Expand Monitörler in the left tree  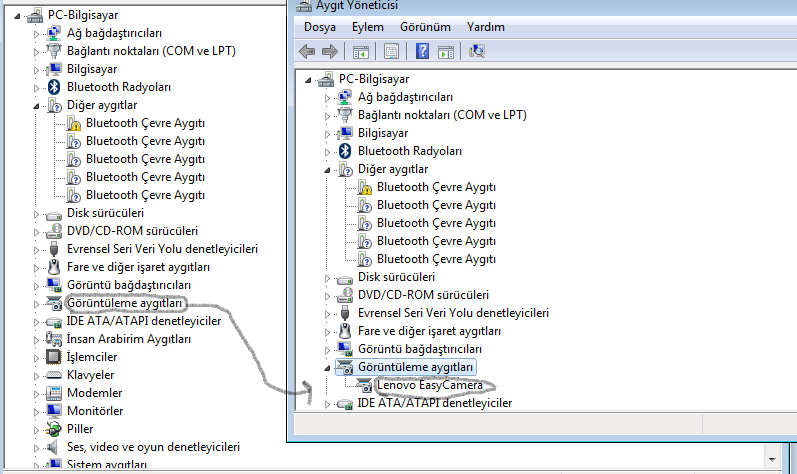tap(36, 412)
